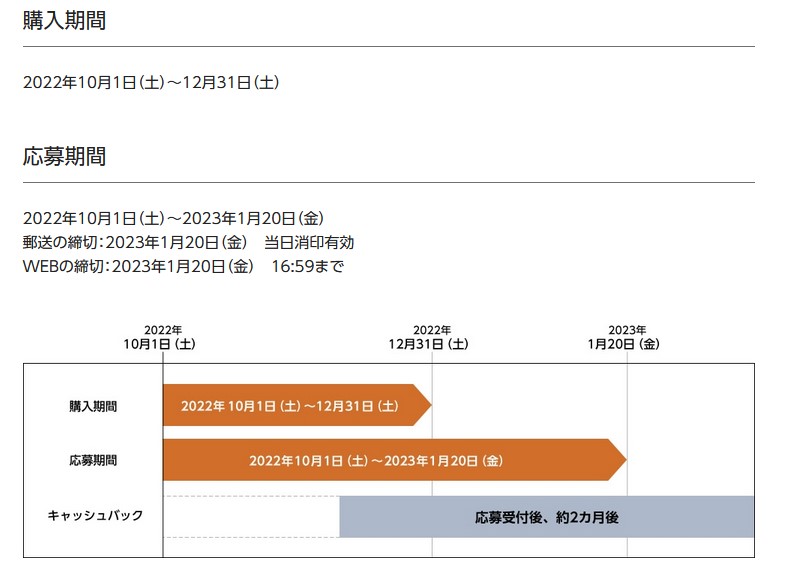Click the arrow tip of application period bar
This screenshot has height=580, width=788.
click(618, 460)
